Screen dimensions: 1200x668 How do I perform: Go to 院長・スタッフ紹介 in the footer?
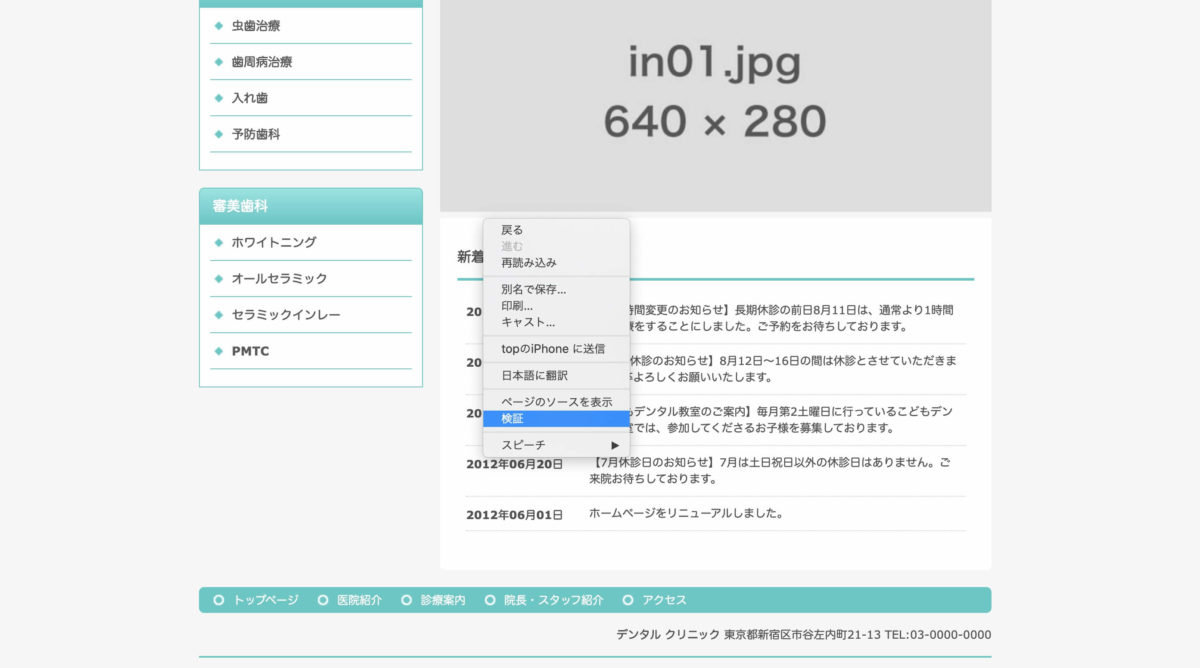pos(553,600)
